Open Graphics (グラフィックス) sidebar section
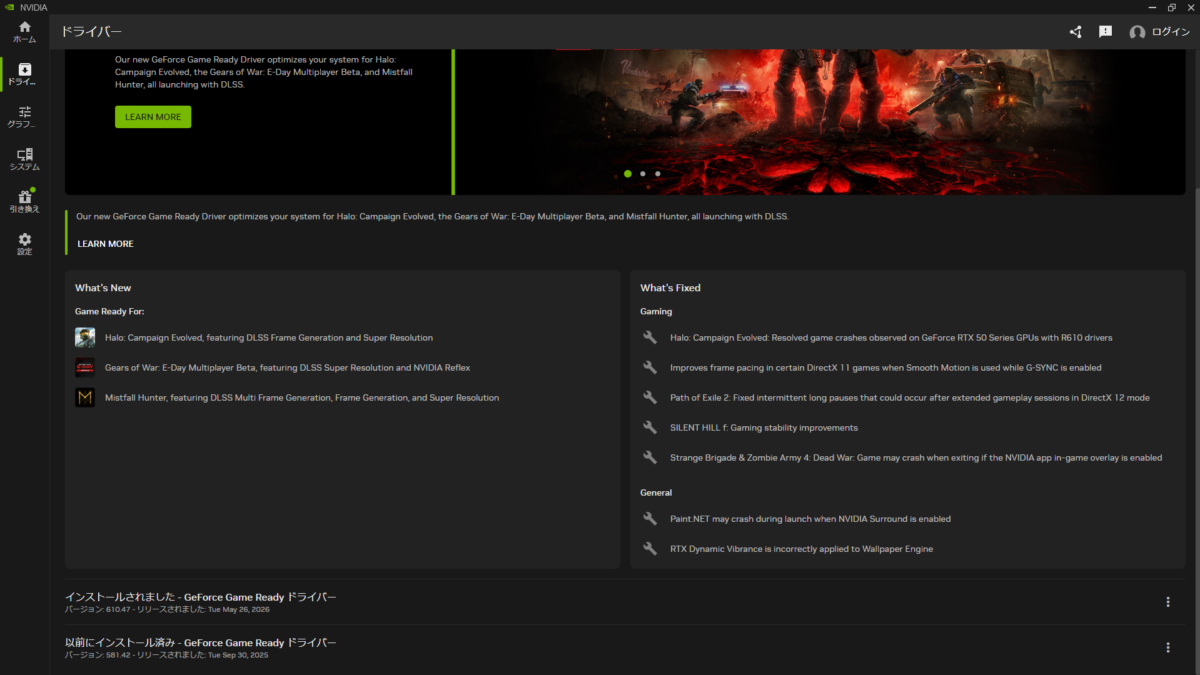 click(x=24, y=117)
